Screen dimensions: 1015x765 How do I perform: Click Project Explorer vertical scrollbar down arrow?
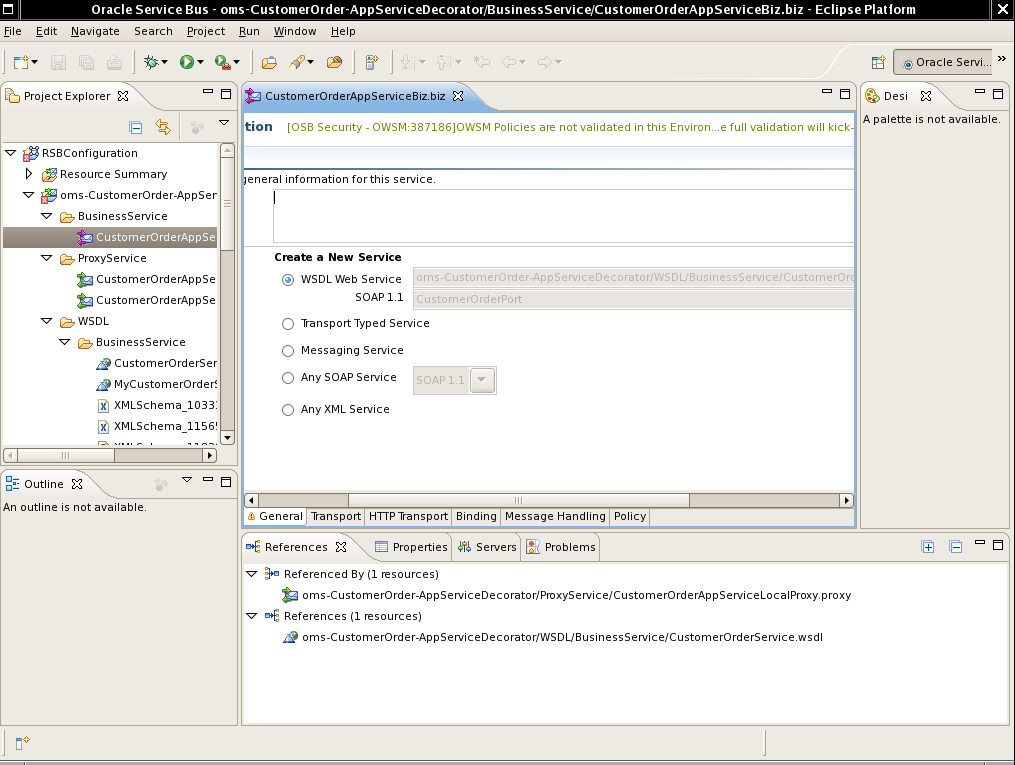click(227, 438)
